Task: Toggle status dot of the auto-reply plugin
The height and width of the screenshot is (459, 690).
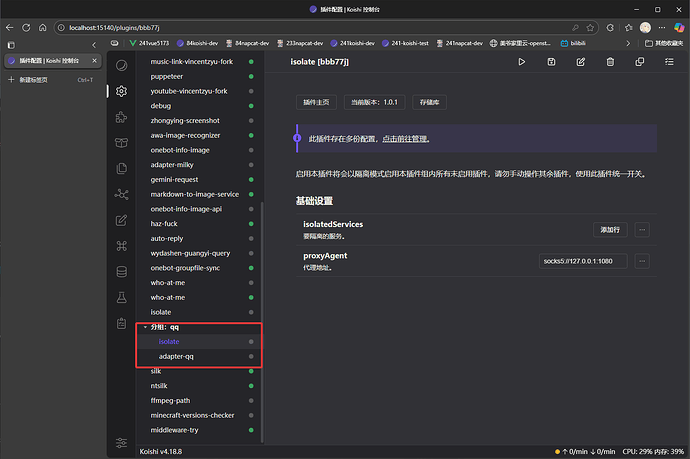Action: pyautogui.click(x=251, y=239)
